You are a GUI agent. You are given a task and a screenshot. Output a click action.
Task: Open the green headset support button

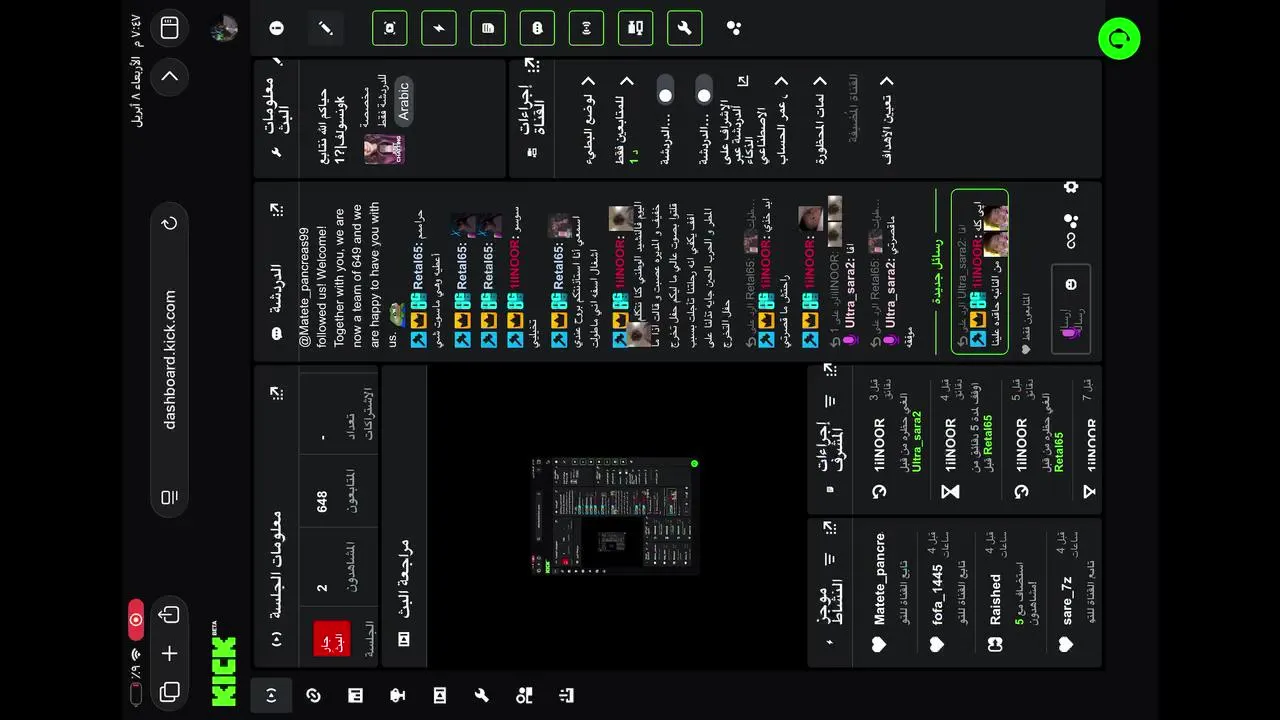(1119, 39)
